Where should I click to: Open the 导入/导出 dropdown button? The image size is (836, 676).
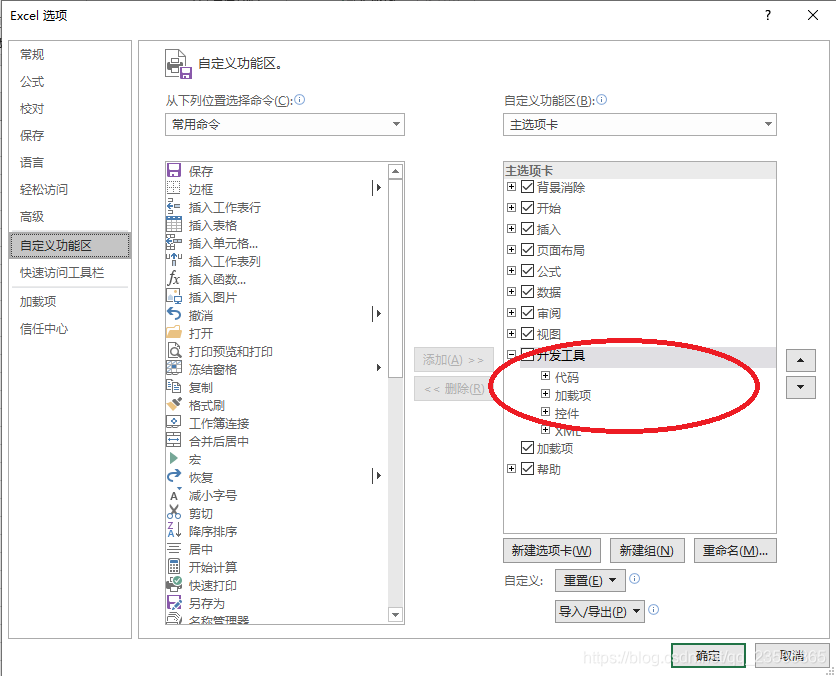click(x=600, y=611)
